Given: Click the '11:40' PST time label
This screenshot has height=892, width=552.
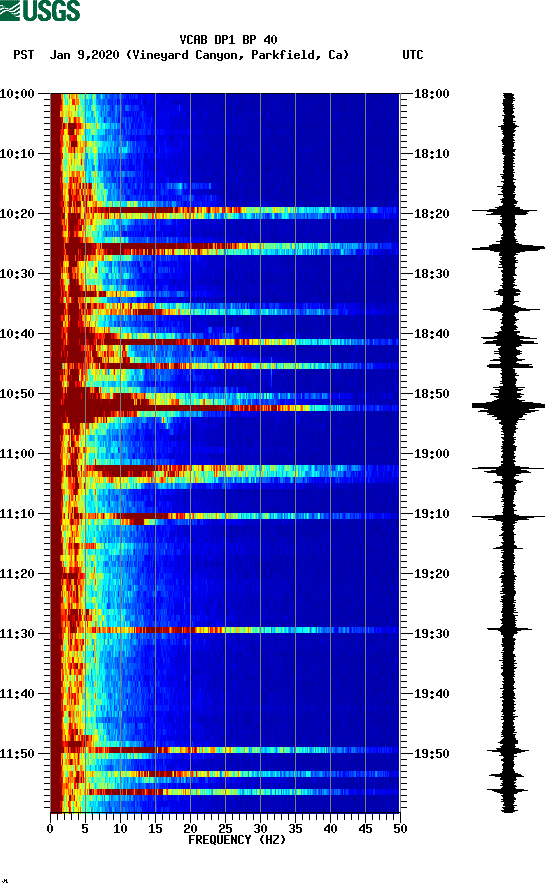Looking at the screenshot, I should click(17, 694).
